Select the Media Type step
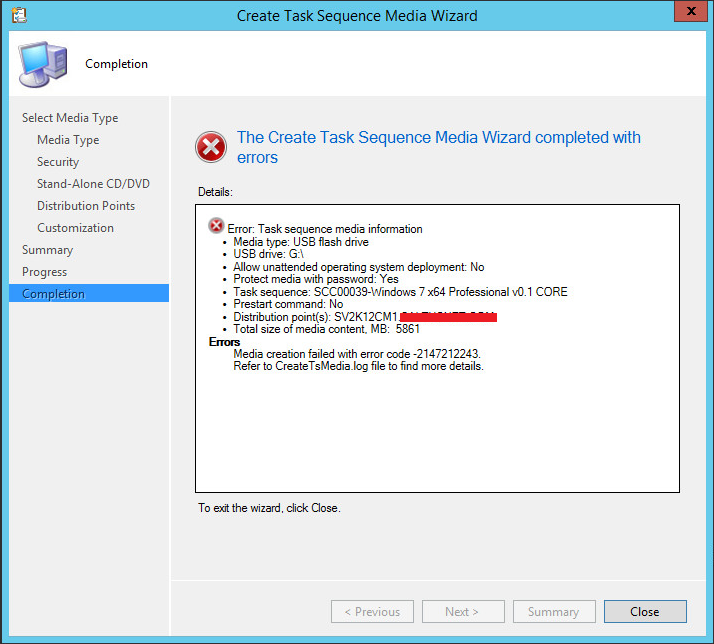The width and height of the screenshot is (714, 644). click(68, 140)
